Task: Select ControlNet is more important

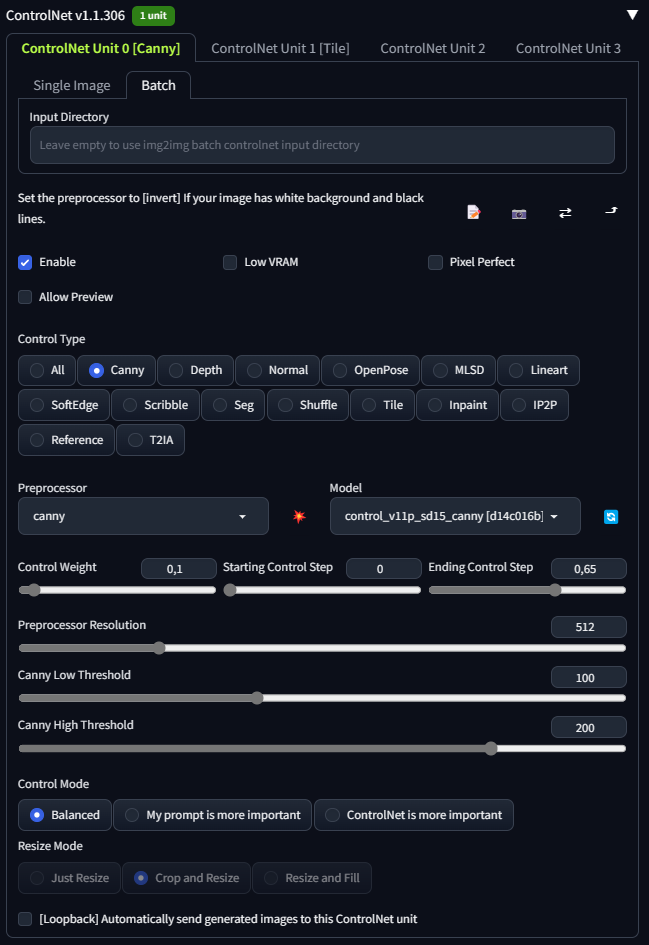Action: pyautogui.click(x=414, y=815)
